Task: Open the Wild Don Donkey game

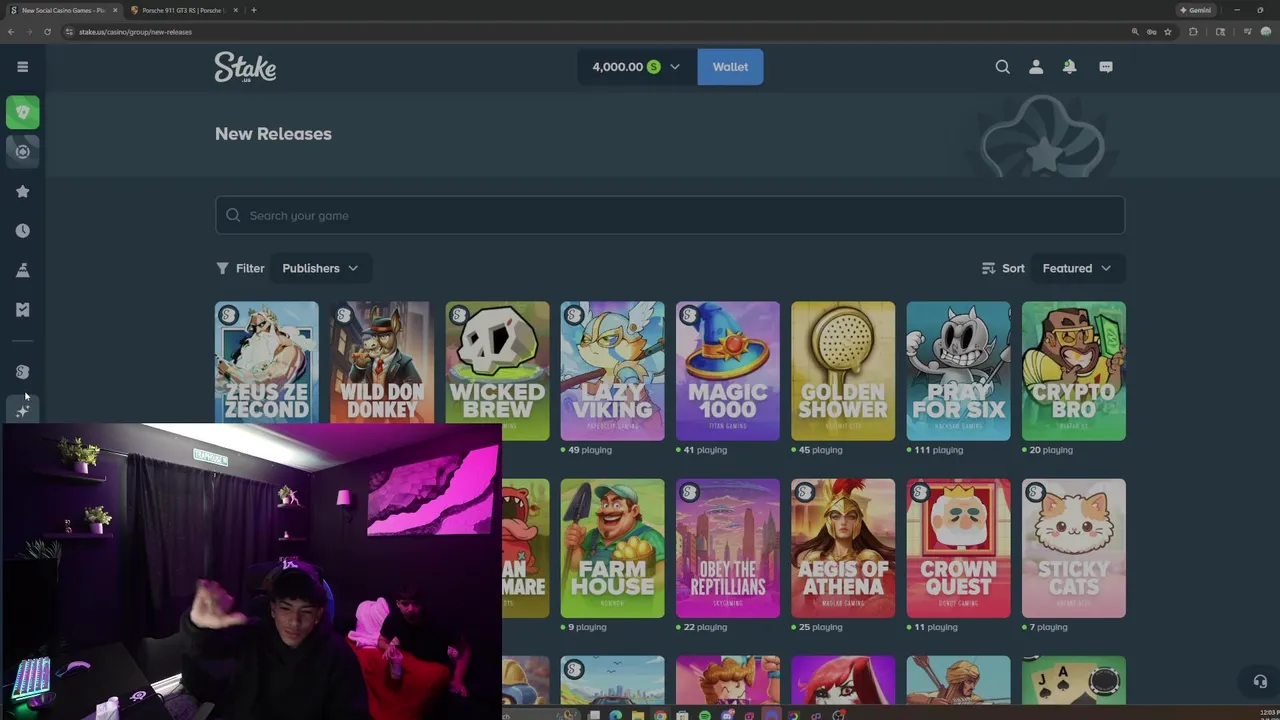Action: [381, 361]
